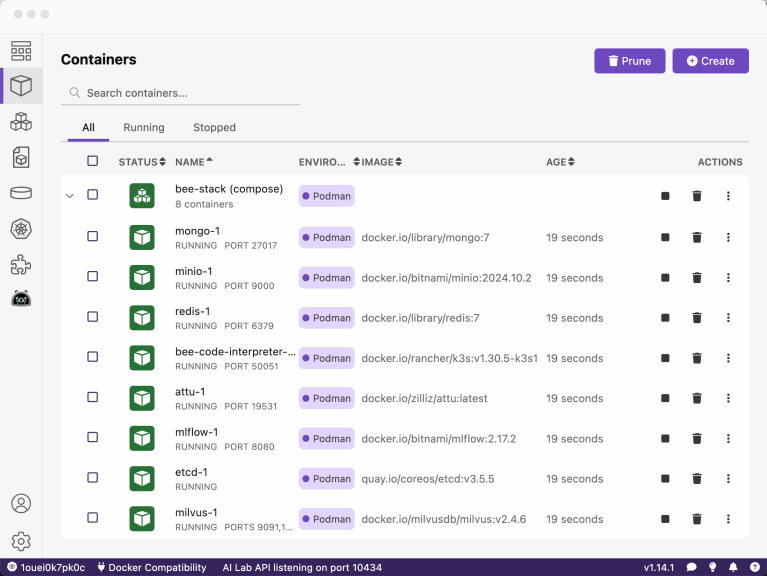Stop the mlflow-1 container

[x=665, y=439]
